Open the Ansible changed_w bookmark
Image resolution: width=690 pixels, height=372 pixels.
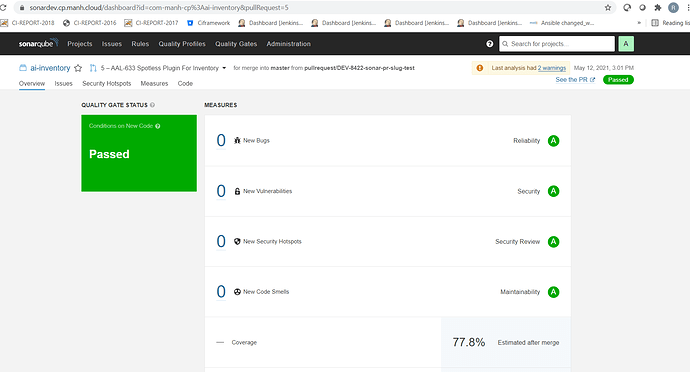click(562, 23)
